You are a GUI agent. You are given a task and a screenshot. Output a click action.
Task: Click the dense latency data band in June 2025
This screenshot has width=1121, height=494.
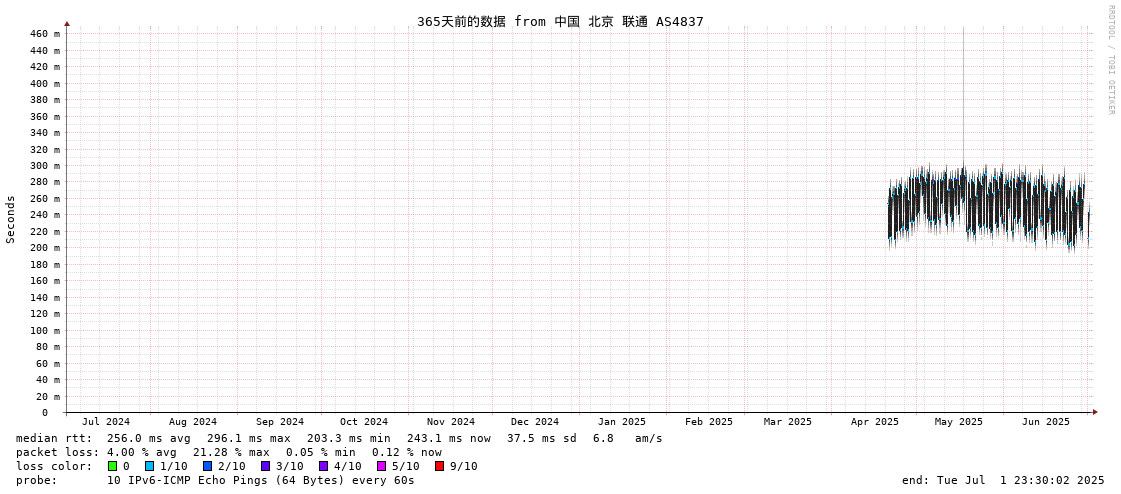pyautogui.click(x=1046, y=207)
